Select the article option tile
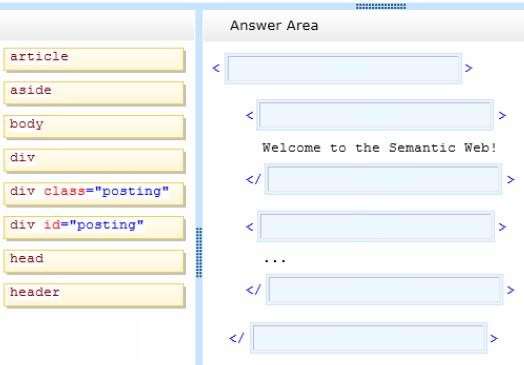Image resolution: width=524 pixels, height=365 pixels. coord(94,60)
